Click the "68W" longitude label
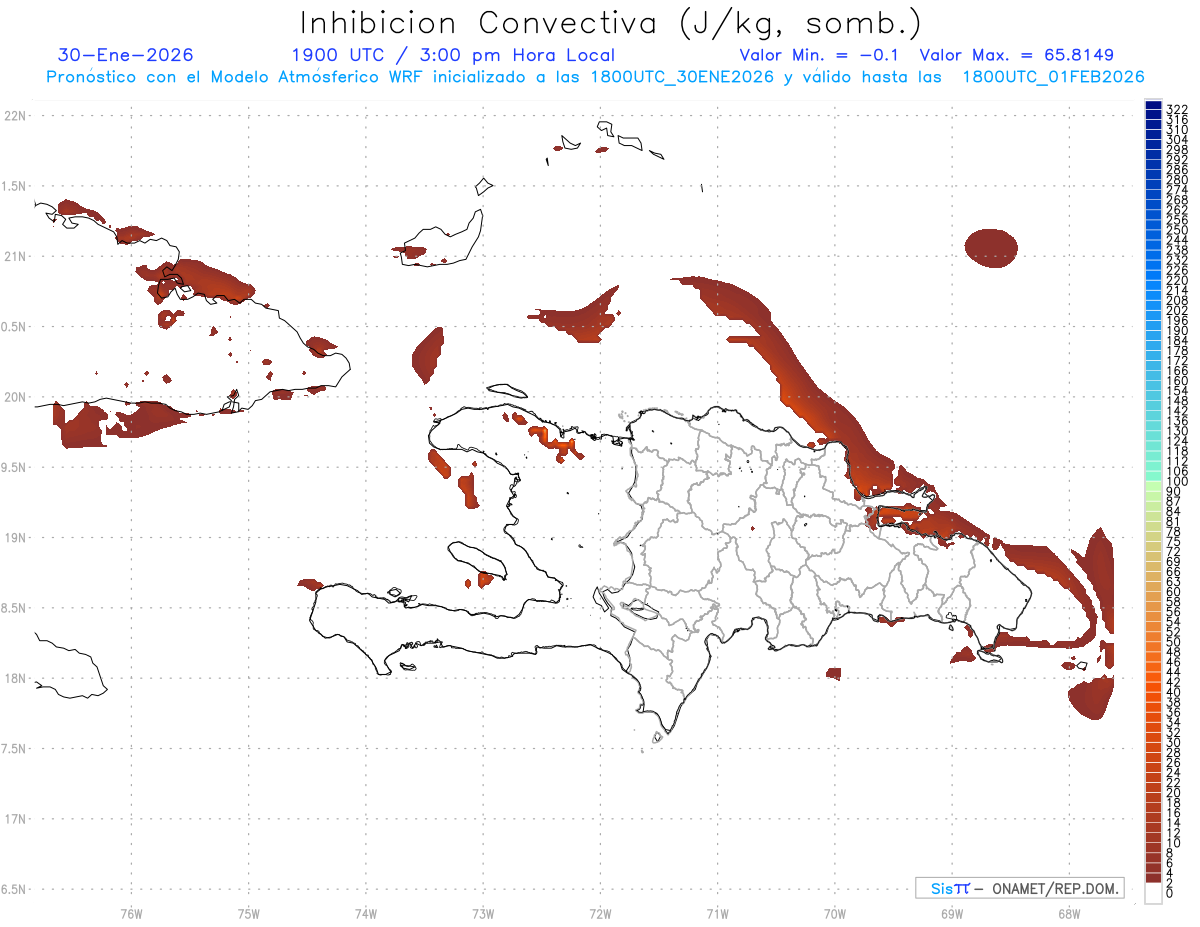This screenshot has height=927, width=1200. [1068, 912]
